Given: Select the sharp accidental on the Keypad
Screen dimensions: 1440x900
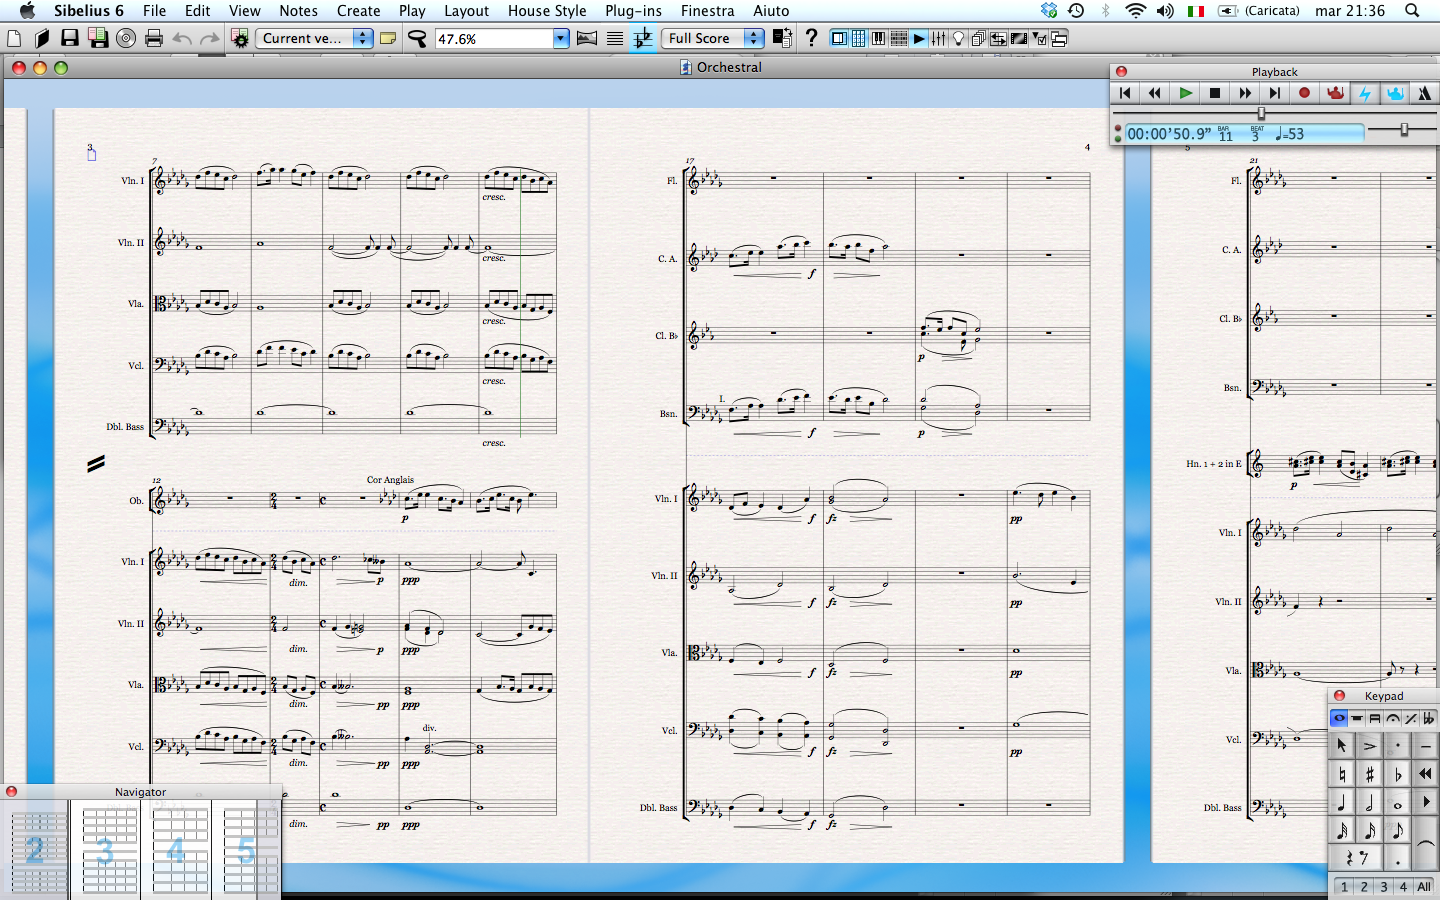Looking at the screenshot, I should (1369, 774).
